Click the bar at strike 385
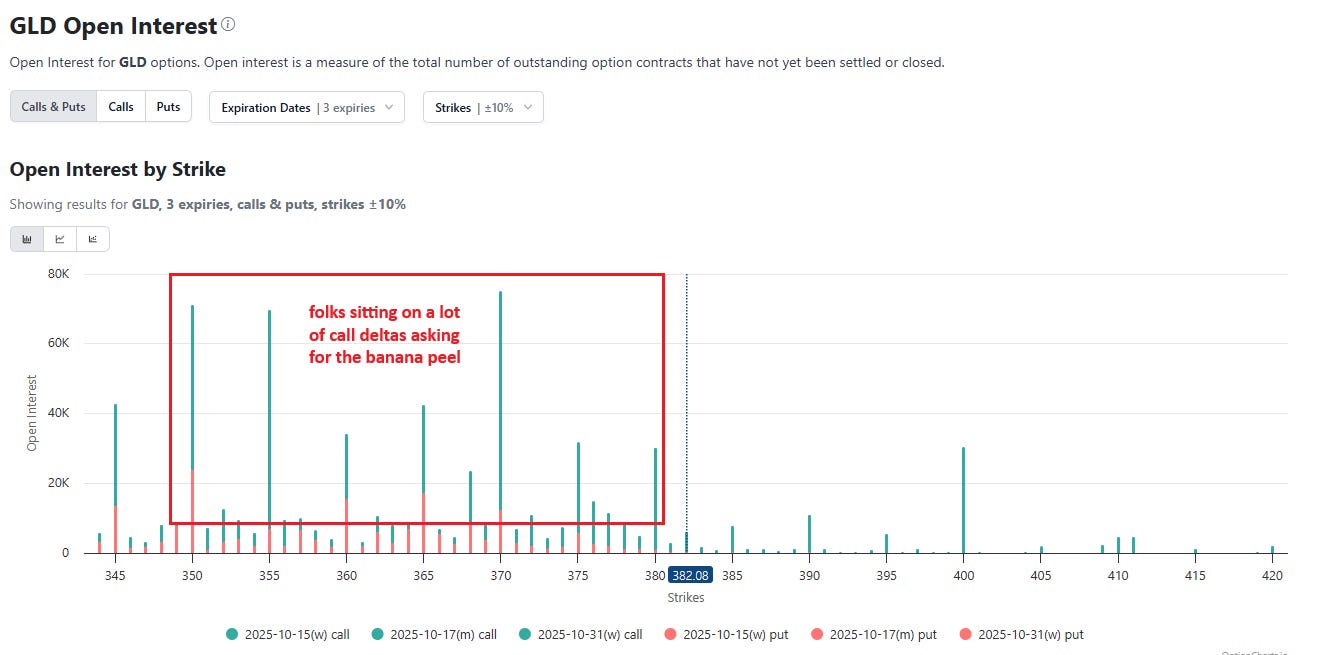The image size is (1325, 655). [x=732, y=539]
